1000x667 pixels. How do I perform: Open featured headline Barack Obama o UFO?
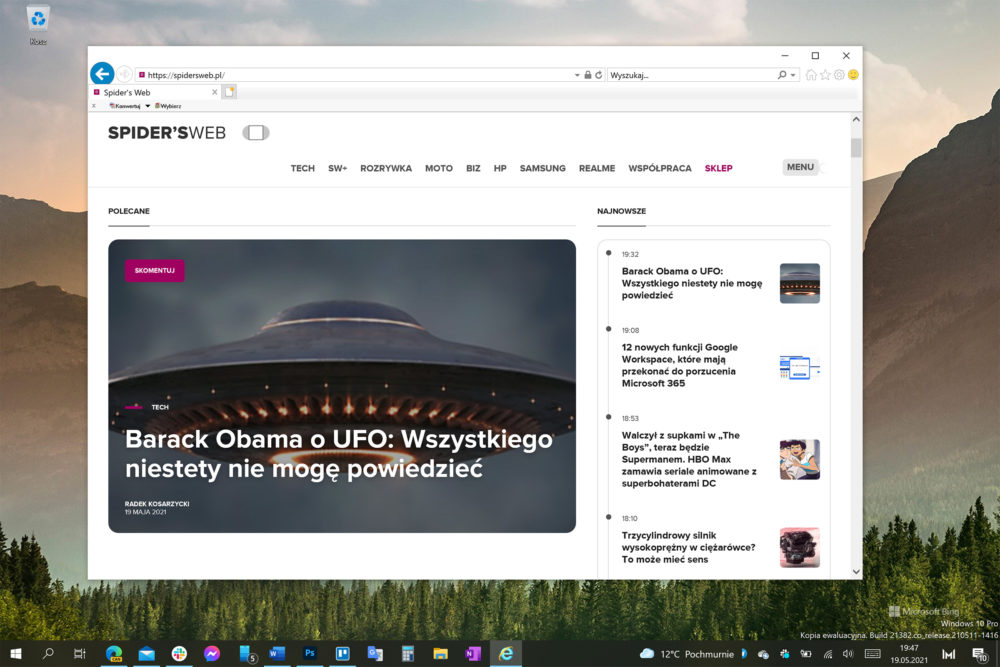(x=339, y=453)
